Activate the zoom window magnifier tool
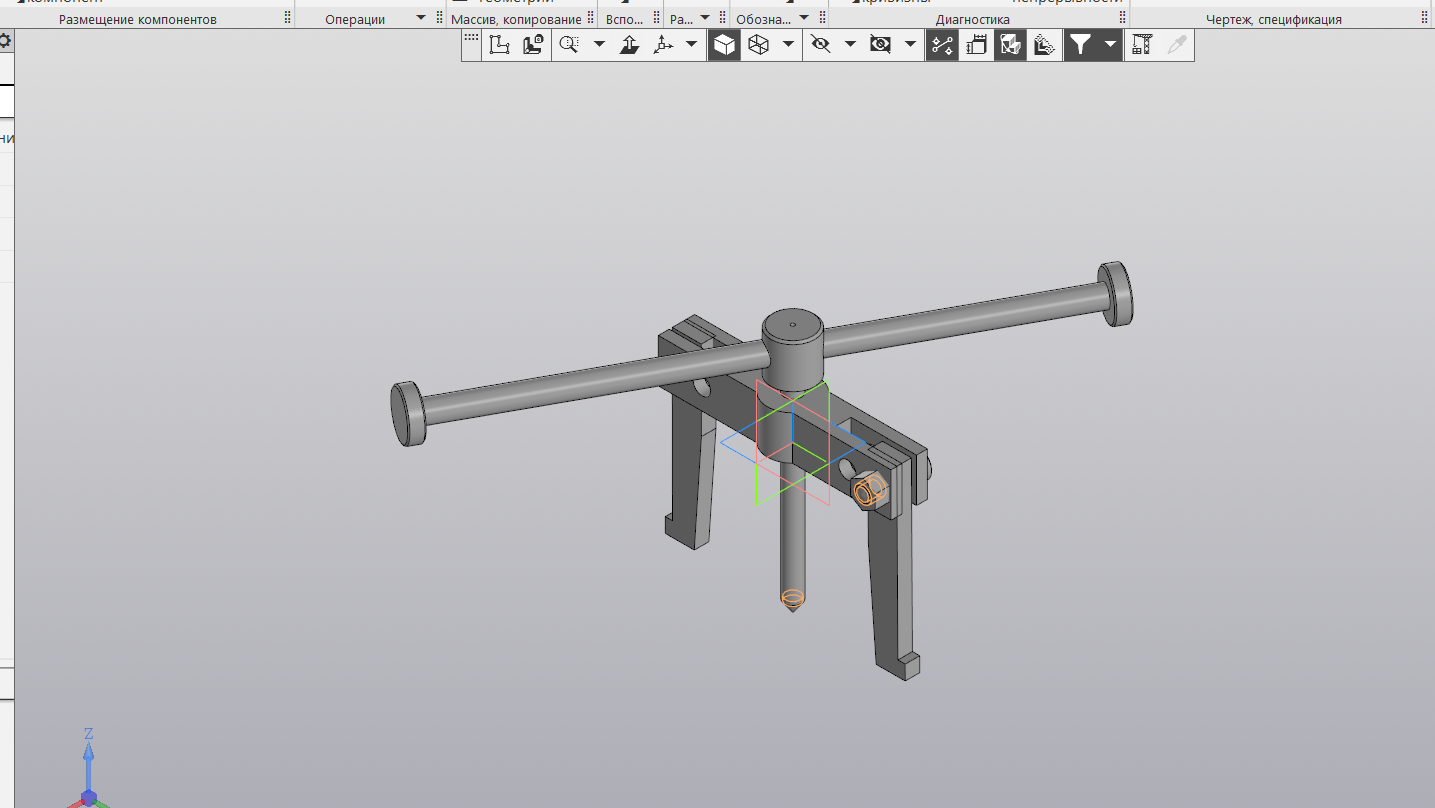The height and width of the screenshot is (808, 1435). [x=569, y=44]
